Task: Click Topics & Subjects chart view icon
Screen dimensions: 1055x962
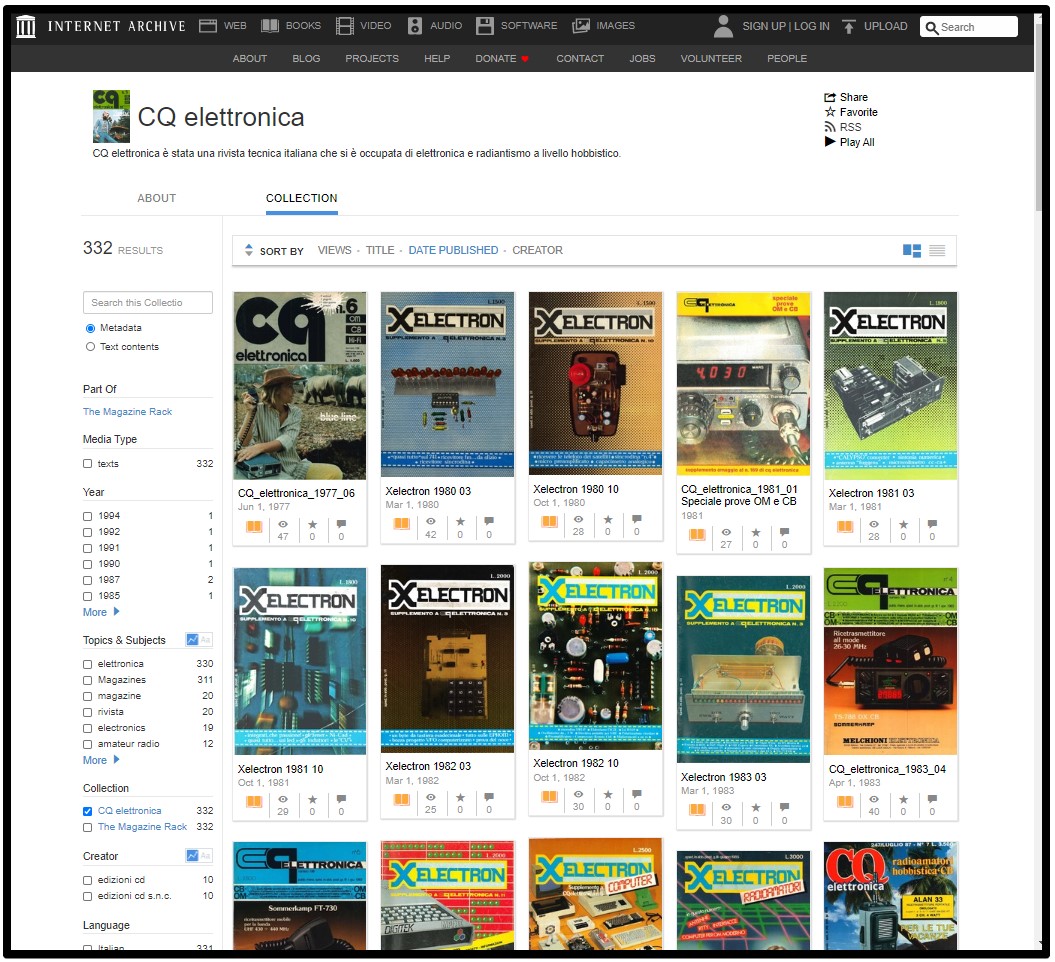Action: tap(192, 640)
